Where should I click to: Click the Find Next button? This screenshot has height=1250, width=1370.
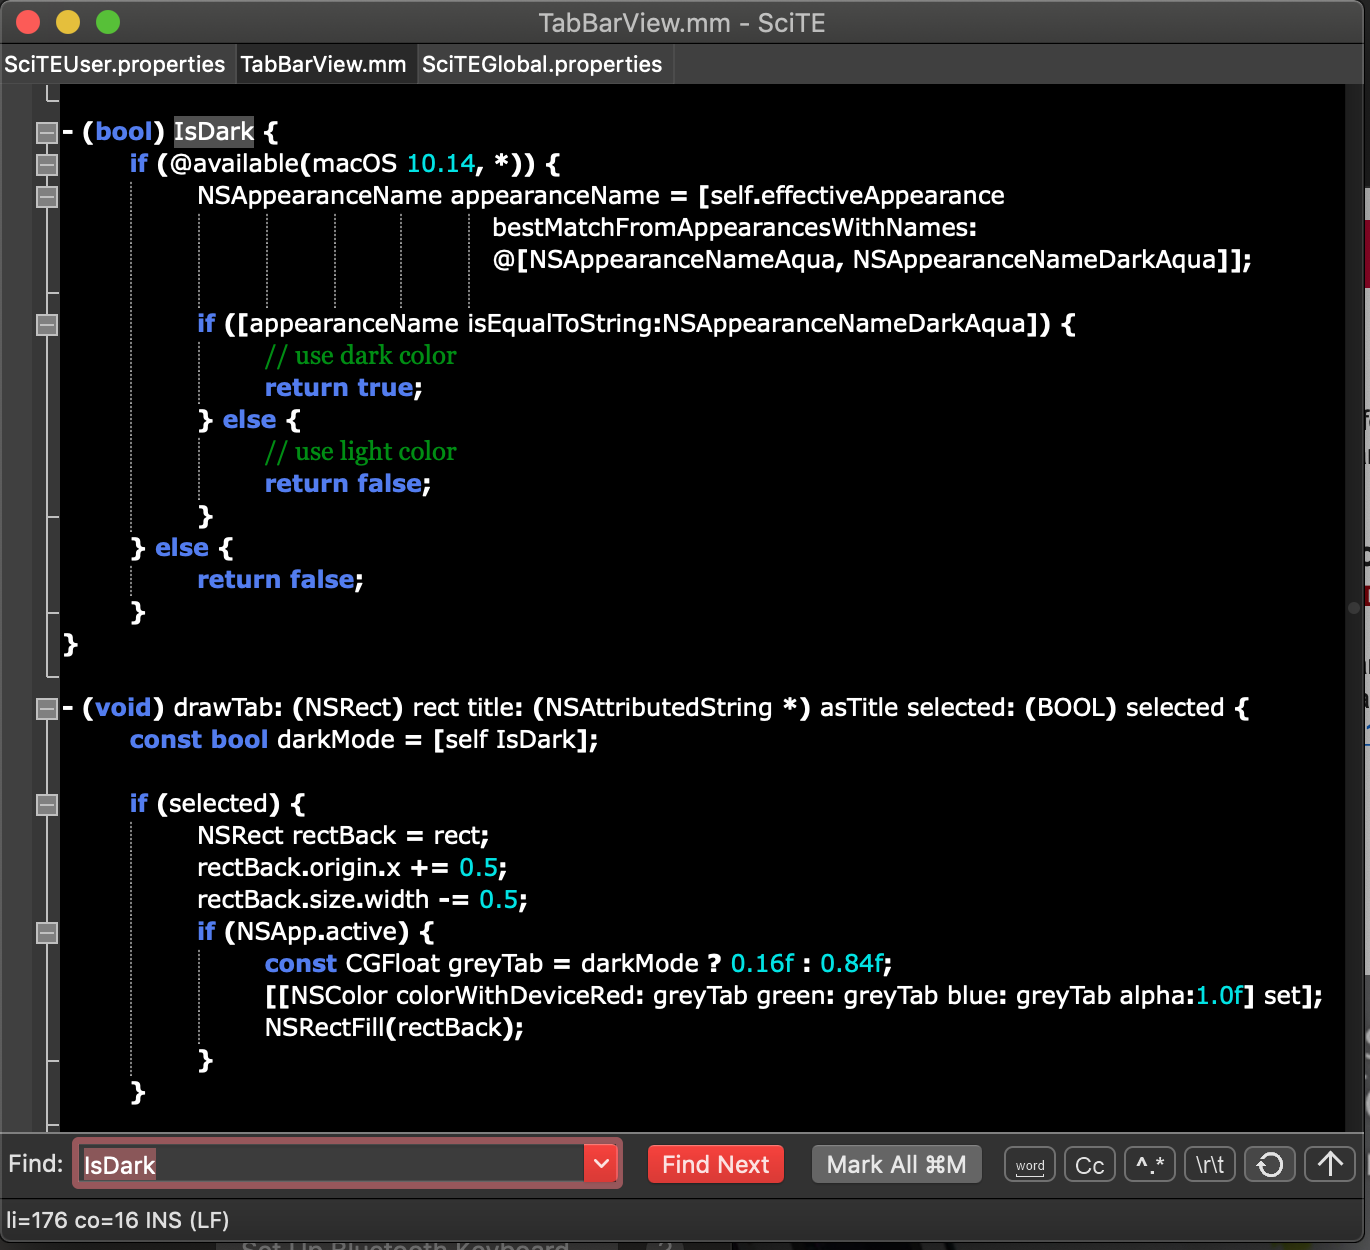tap(715, 1164)
